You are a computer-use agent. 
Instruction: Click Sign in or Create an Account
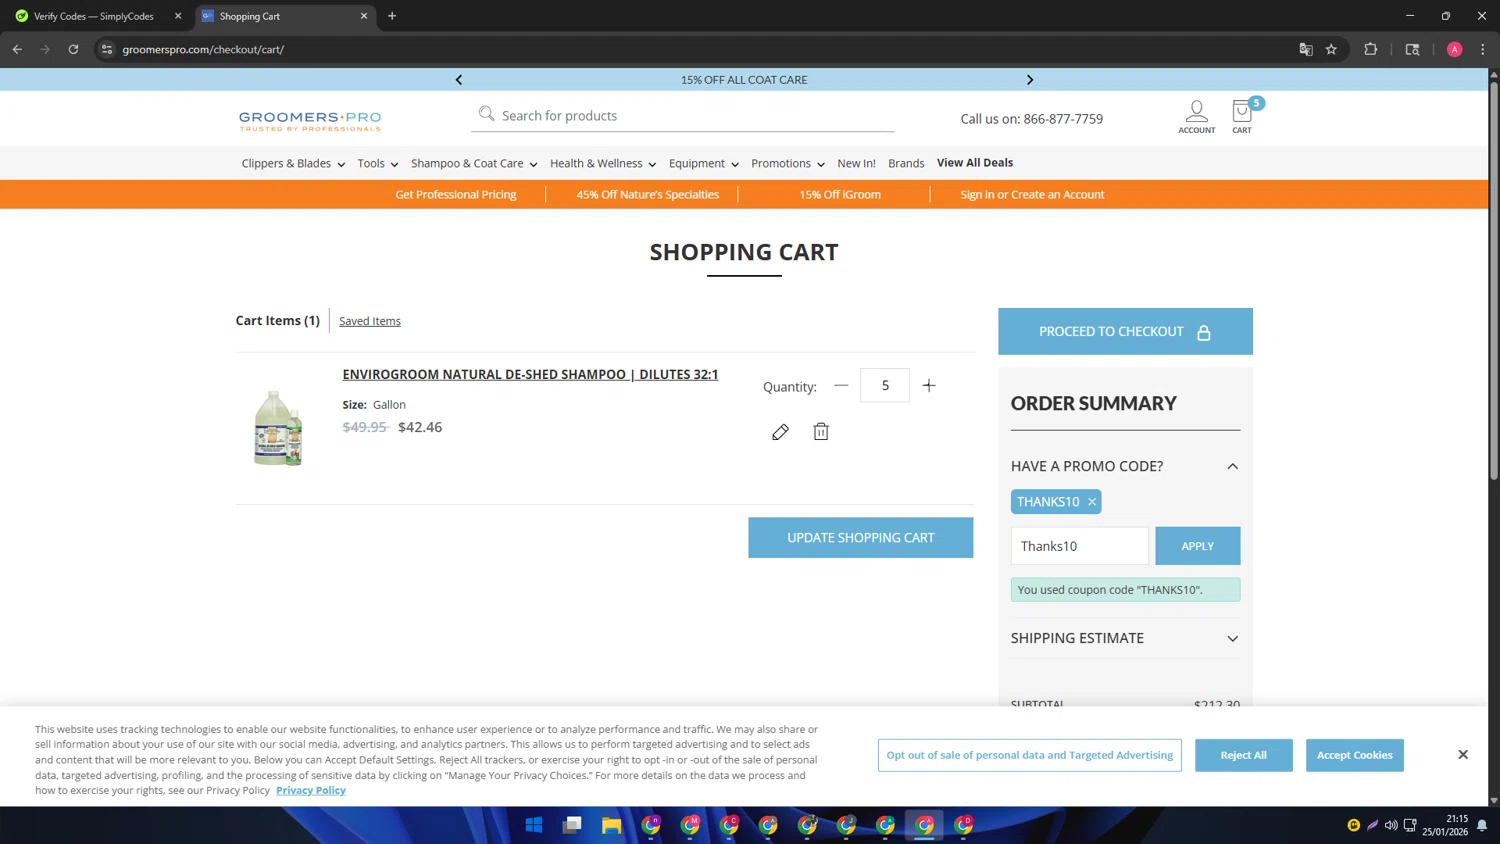[x=1032, y=195]
